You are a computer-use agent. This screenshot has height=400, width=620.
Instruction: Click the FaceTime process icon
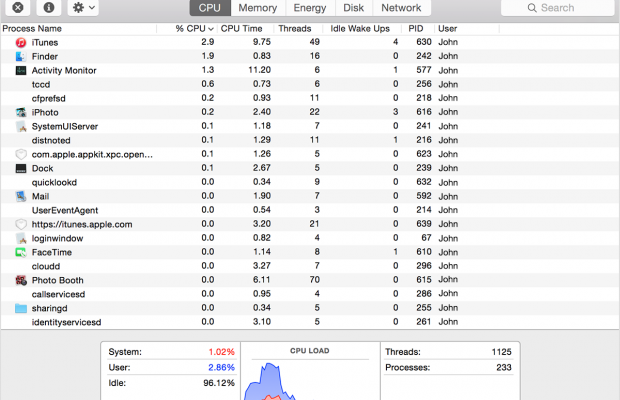point(21,253)
